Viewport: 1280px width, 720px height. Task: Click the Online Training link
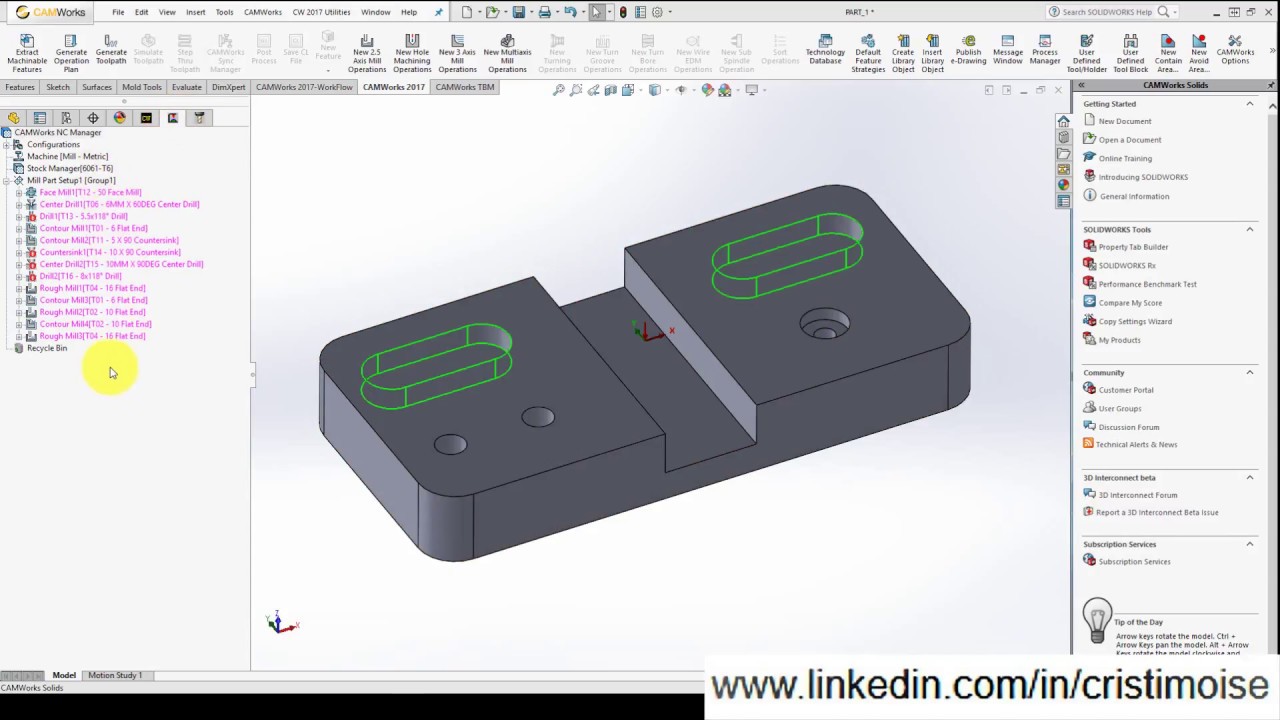pyautogui.click(x=1125, y=159)
